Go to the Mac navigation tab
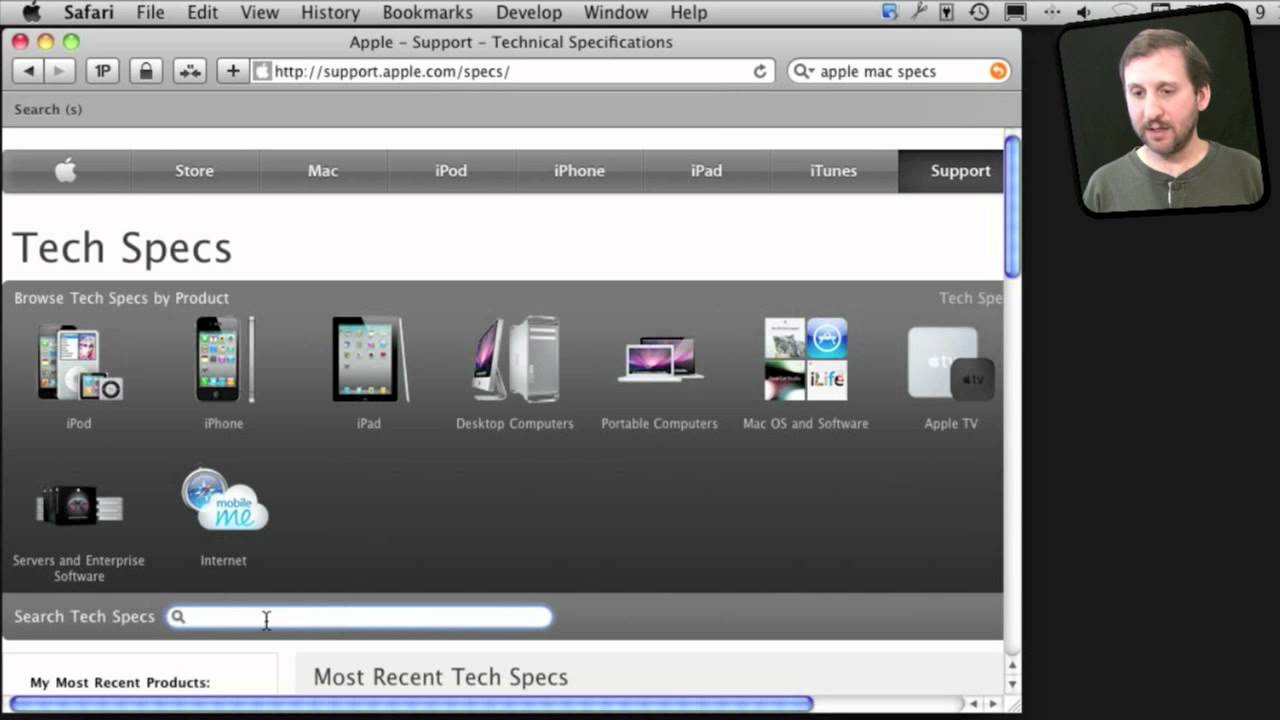 click(323, 171)
